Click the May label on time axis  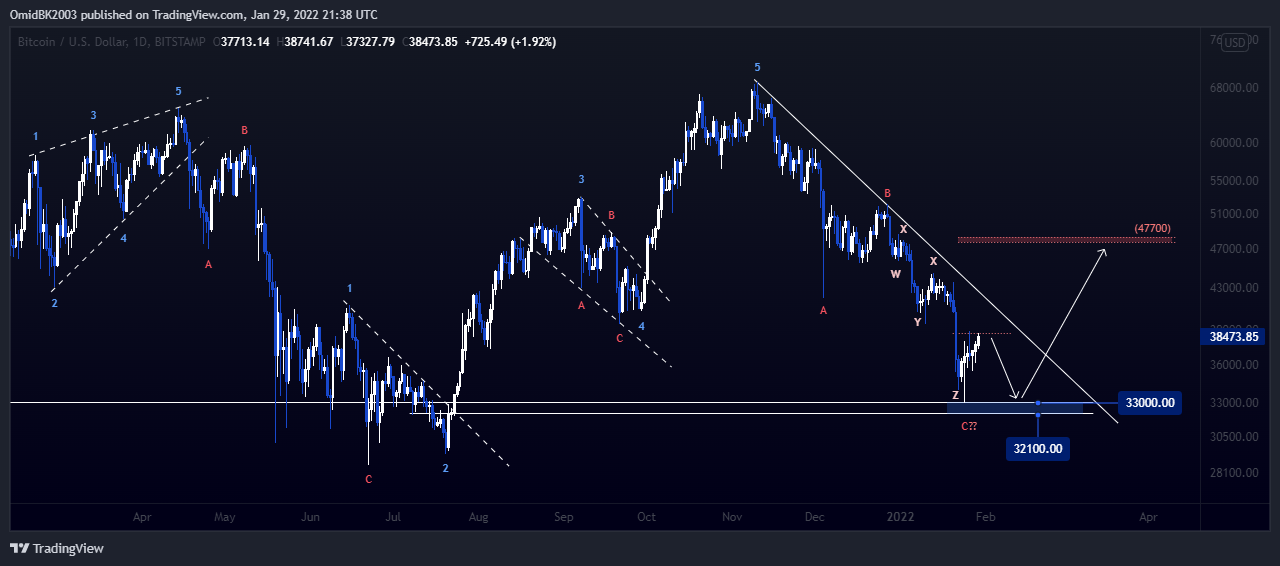coord(225,518)
